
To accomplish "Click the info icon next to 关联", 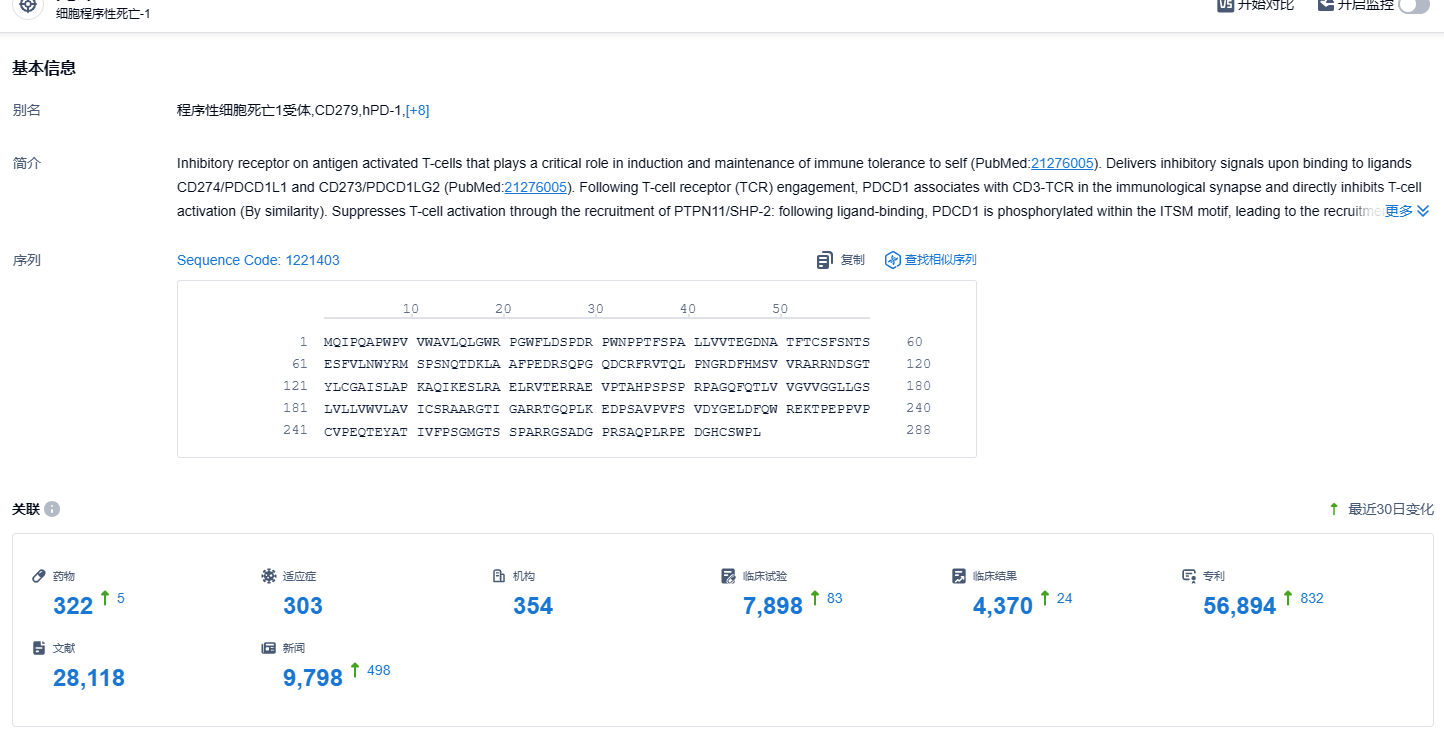I will click(x=52, y=509).
